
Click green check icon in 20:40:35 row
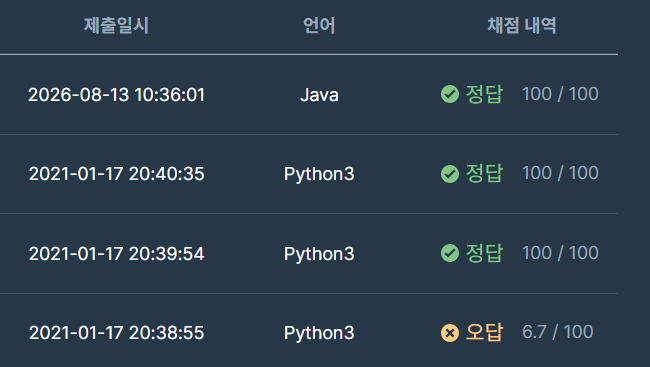pyautogui.click(x=450, y=174)
